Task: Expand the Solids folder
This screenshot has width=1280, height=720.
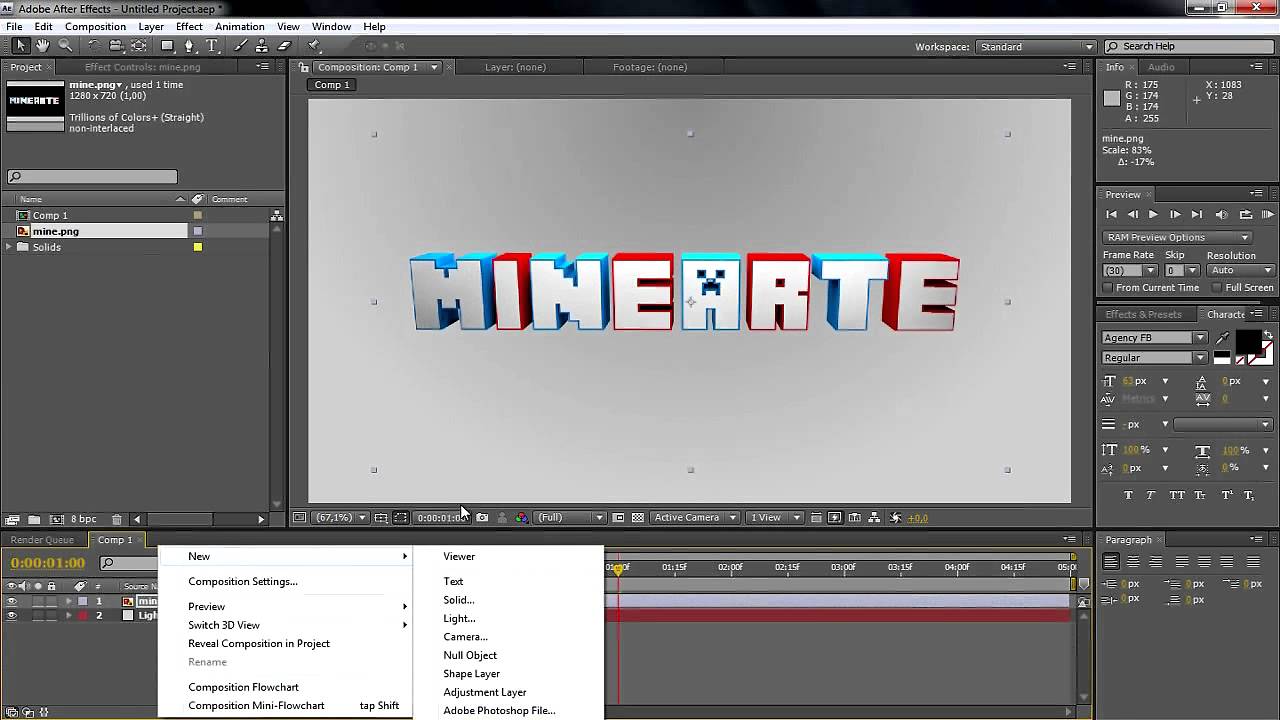Action: point(9,247)
